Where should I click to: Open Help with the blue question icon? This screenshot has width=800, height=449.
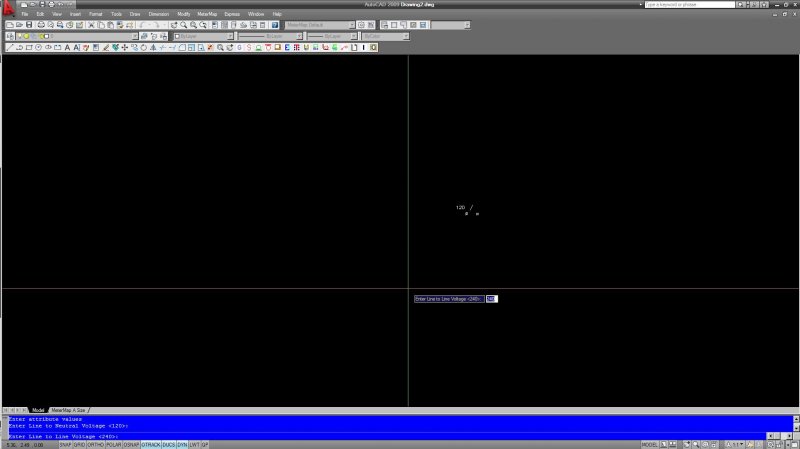[x=275, y=25]
